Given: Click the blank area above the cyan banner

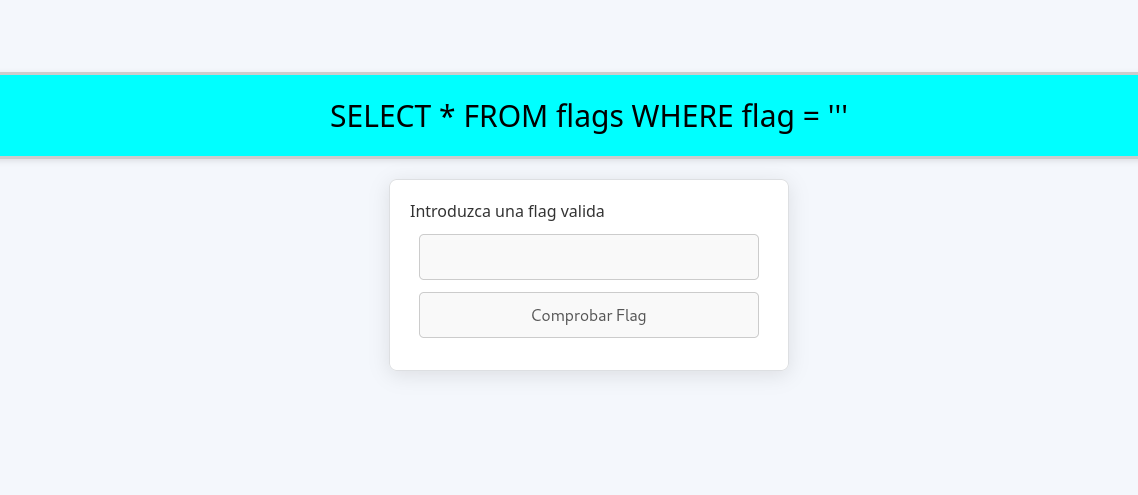Looking at the screenshot, I should tap(569, 36).
